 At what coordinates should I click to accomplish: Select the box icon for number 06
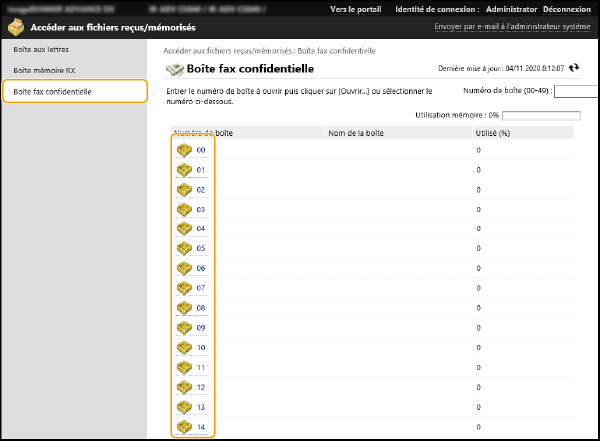click(184, 268)
